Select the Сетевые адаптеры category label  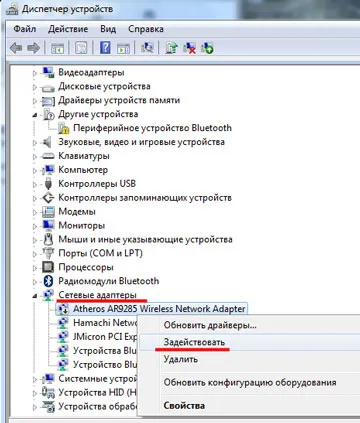point(97,295)
